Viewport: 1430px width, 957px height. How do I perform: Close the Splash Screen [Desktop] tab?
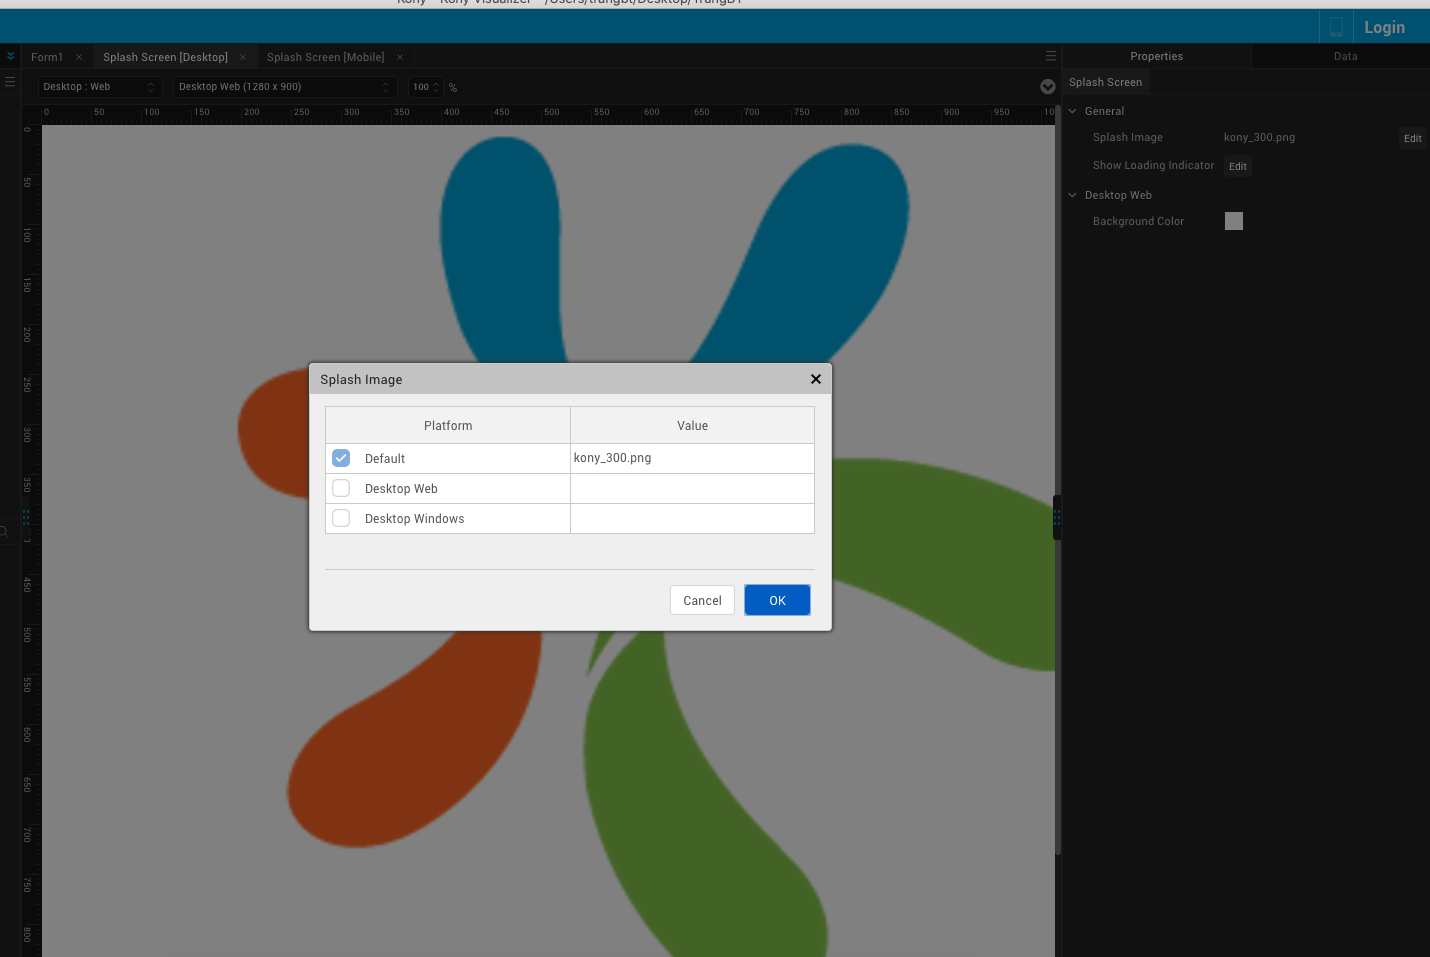(x=243, y=57)
